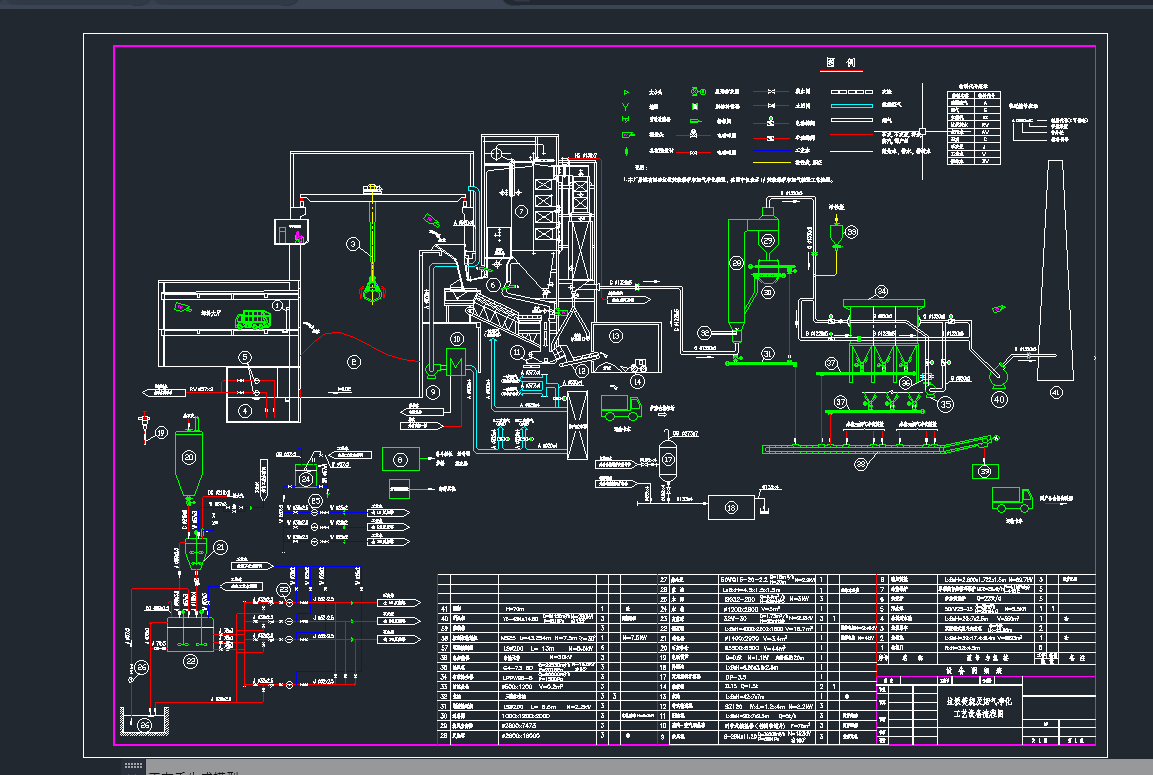Select equipment bubble number 5
Image resolution: width=1153 pixels, height=775 pixels.
[x=245, y=357]
